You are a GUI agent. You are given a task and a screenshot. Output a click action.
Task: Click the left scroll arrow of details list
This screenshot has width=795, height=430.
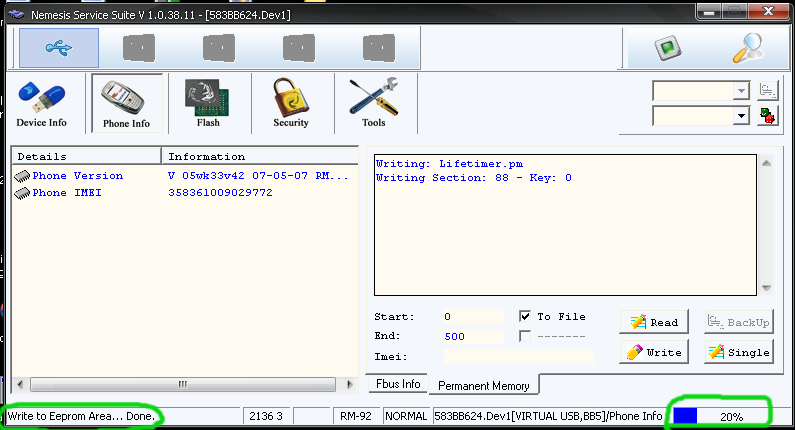[20, 384]
